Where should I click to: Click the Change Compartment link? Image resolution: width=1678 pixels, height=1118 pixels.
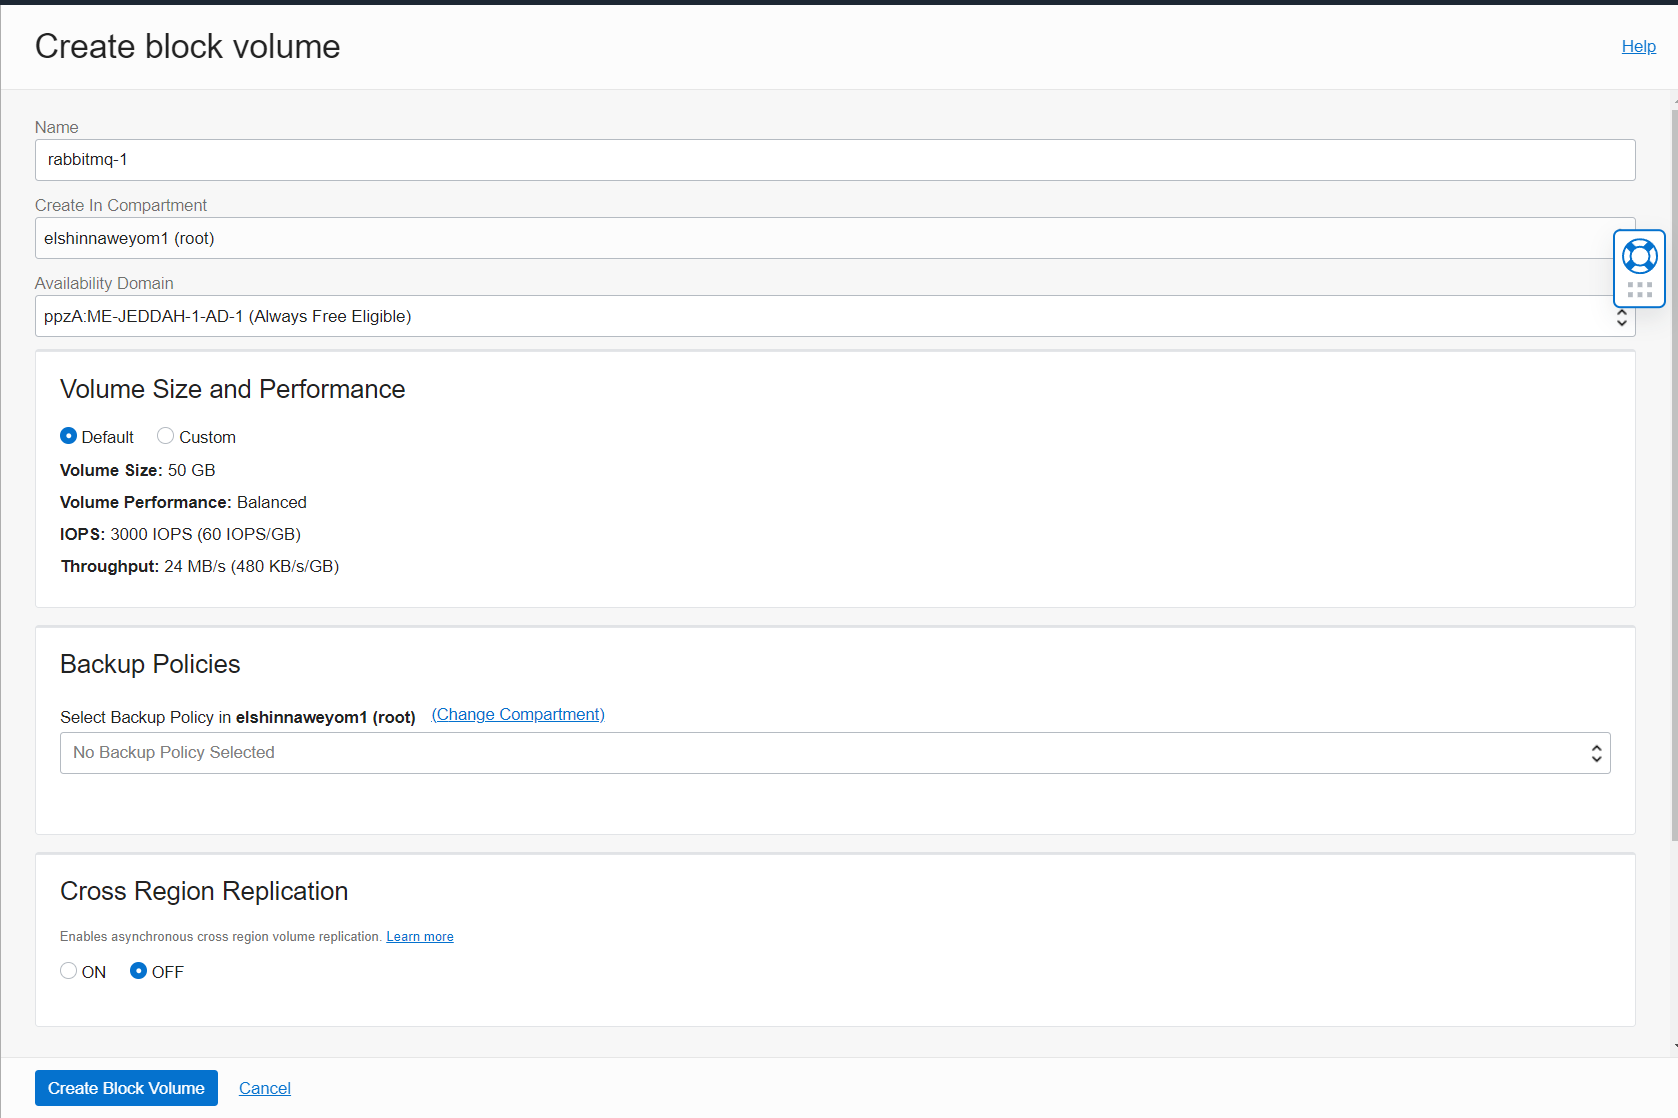coord(517,714)
